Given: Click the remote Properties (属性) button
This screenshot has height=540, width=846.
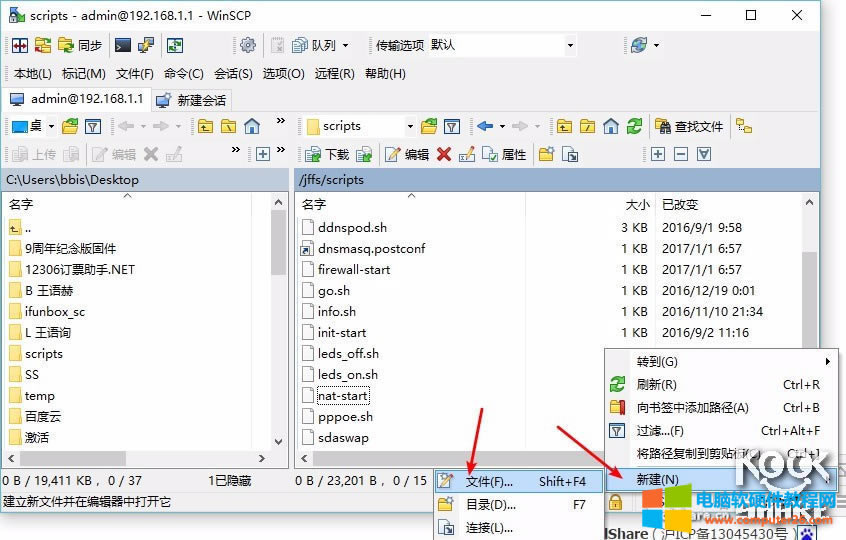Looking at the screenshot, I should (503, 155).
